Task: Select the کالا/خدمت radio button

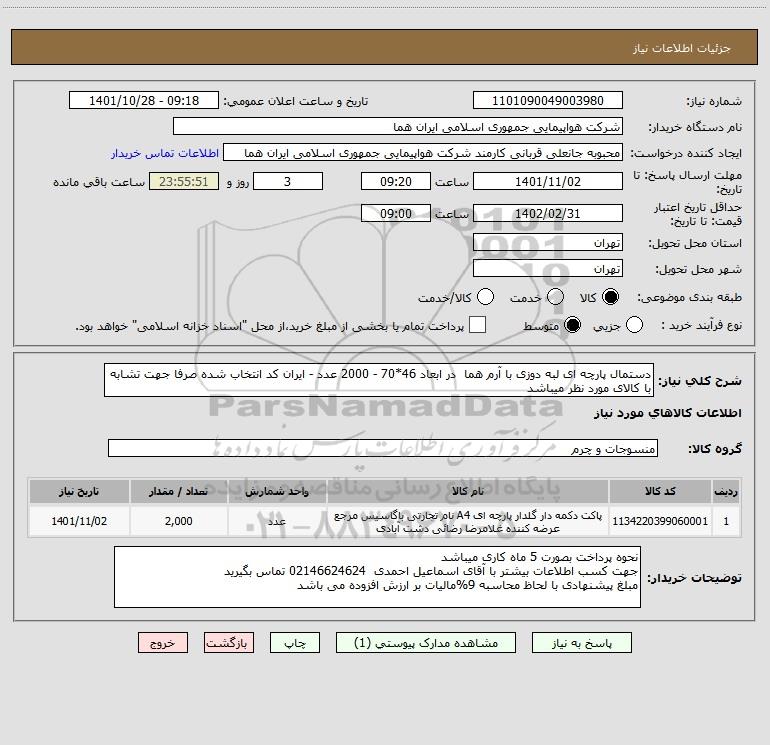Action: (x=486, y=297)
